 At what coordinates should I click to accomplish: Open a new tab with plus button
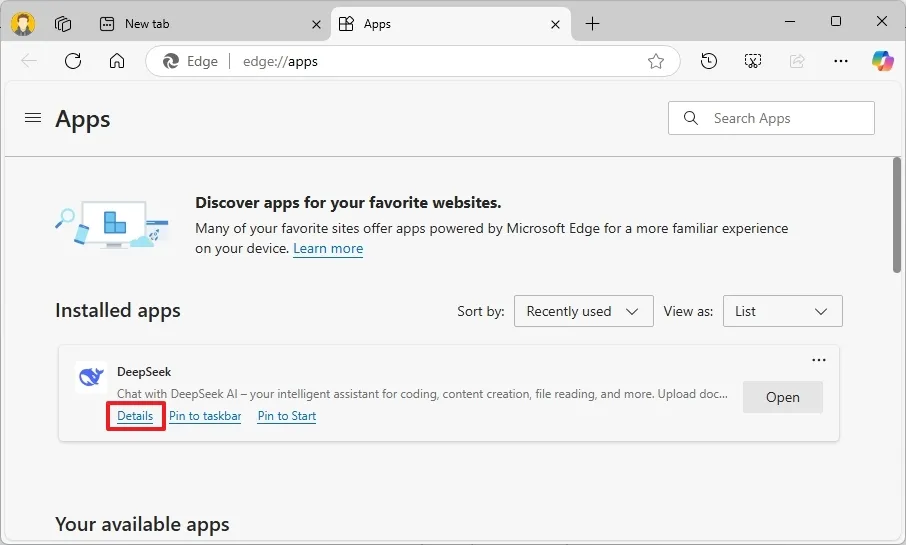[x=592, y=24]
